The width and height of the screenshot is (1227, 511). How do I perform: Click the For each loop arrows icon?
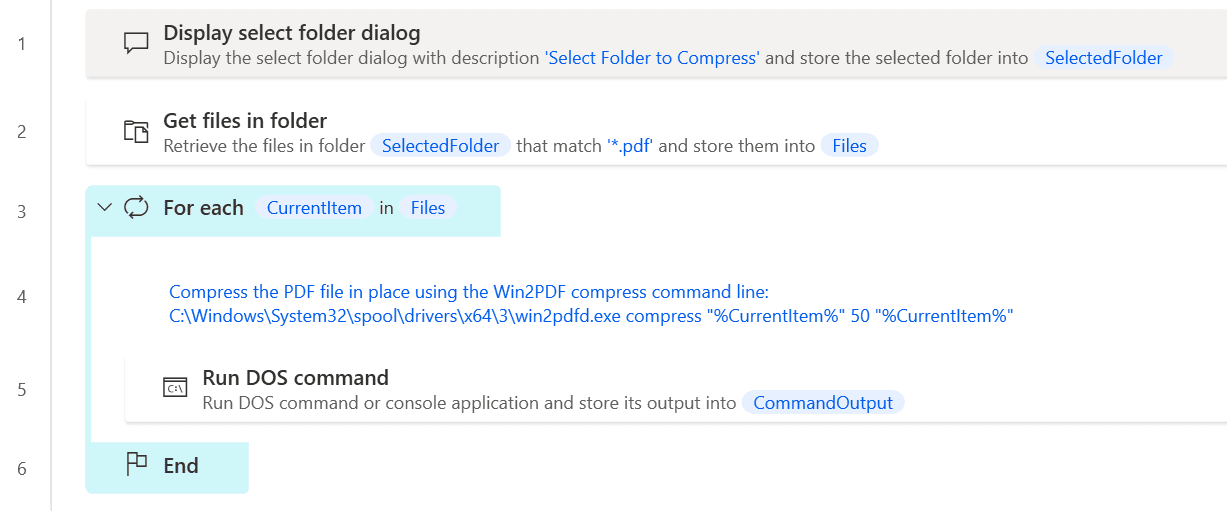(136, 208)
